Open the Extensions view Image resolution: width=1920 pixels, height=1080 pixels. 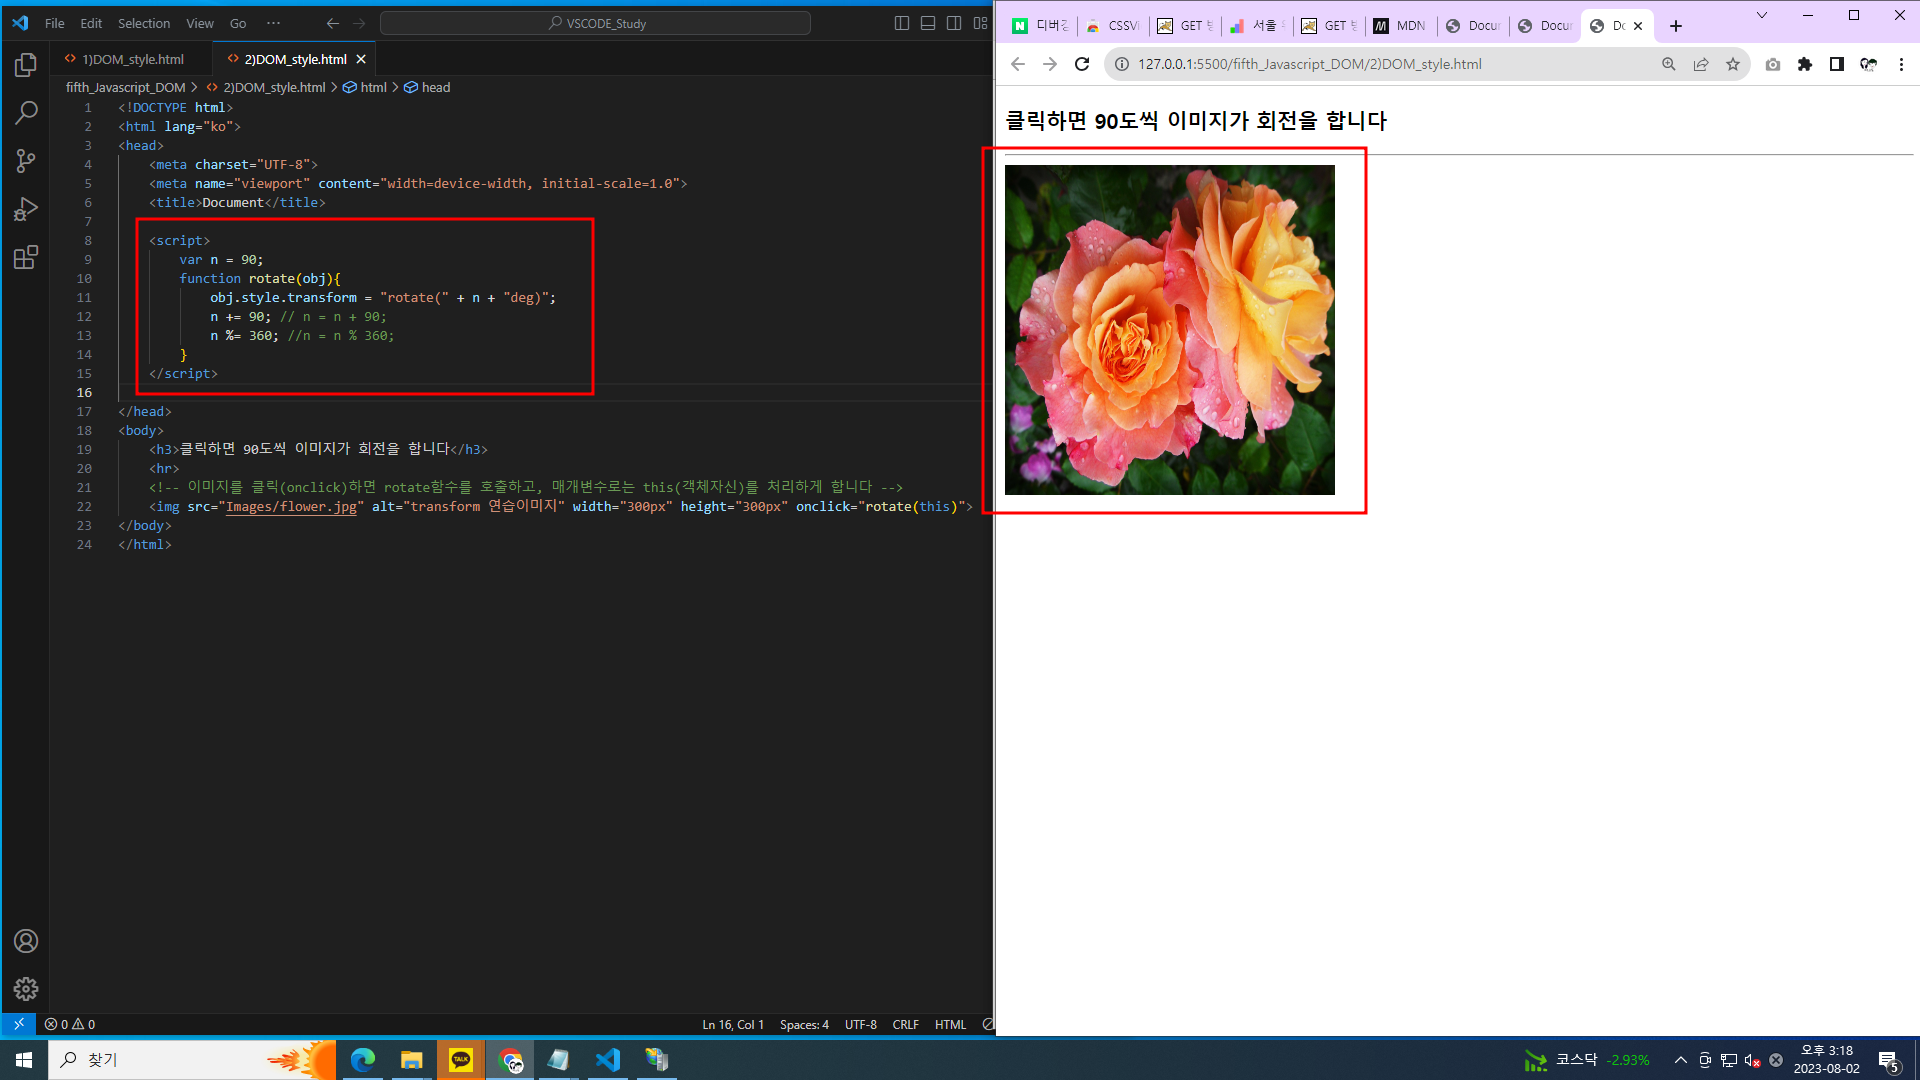tap(26, 258)
